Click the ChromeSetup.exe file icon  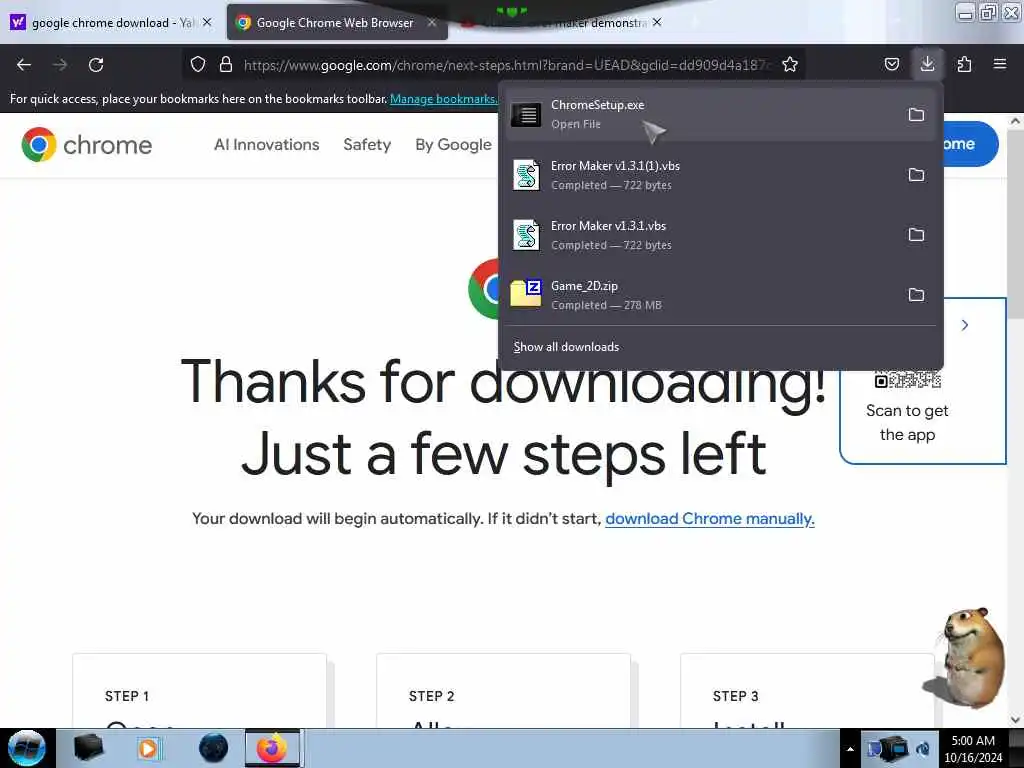pyautogui.click(x=526, y=115)
